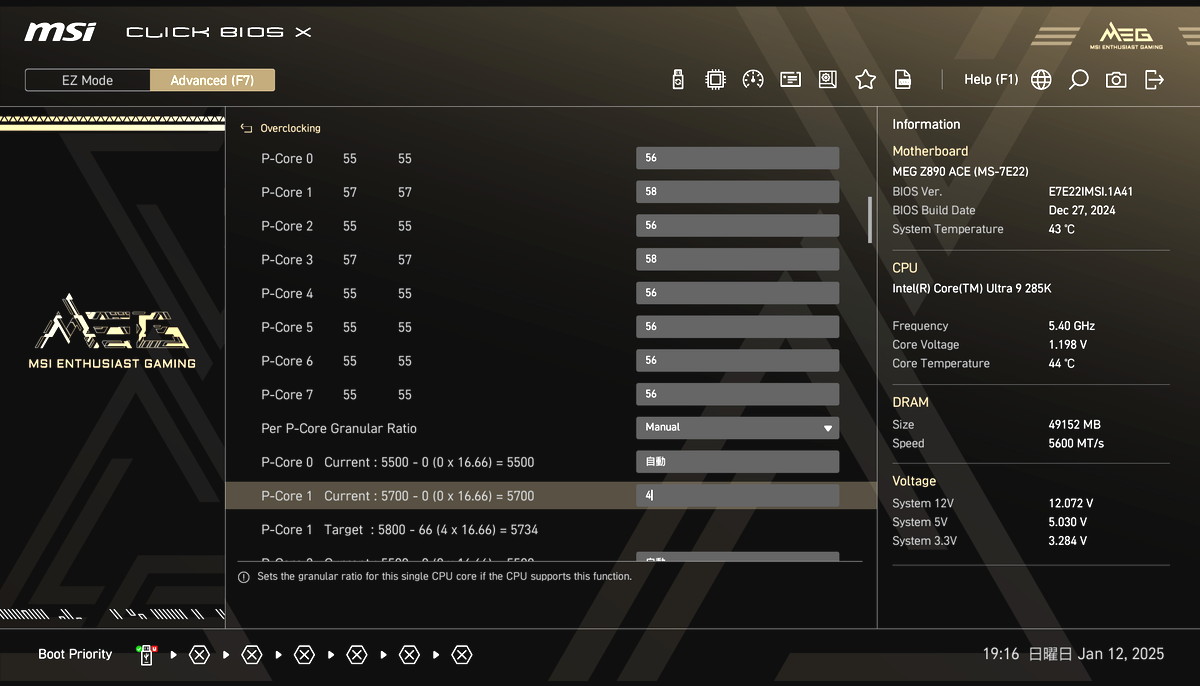The height and width of the screenshot is (686, 1200).
Task: Click the P-Core 5 ratio field
Action: [737, 327]
